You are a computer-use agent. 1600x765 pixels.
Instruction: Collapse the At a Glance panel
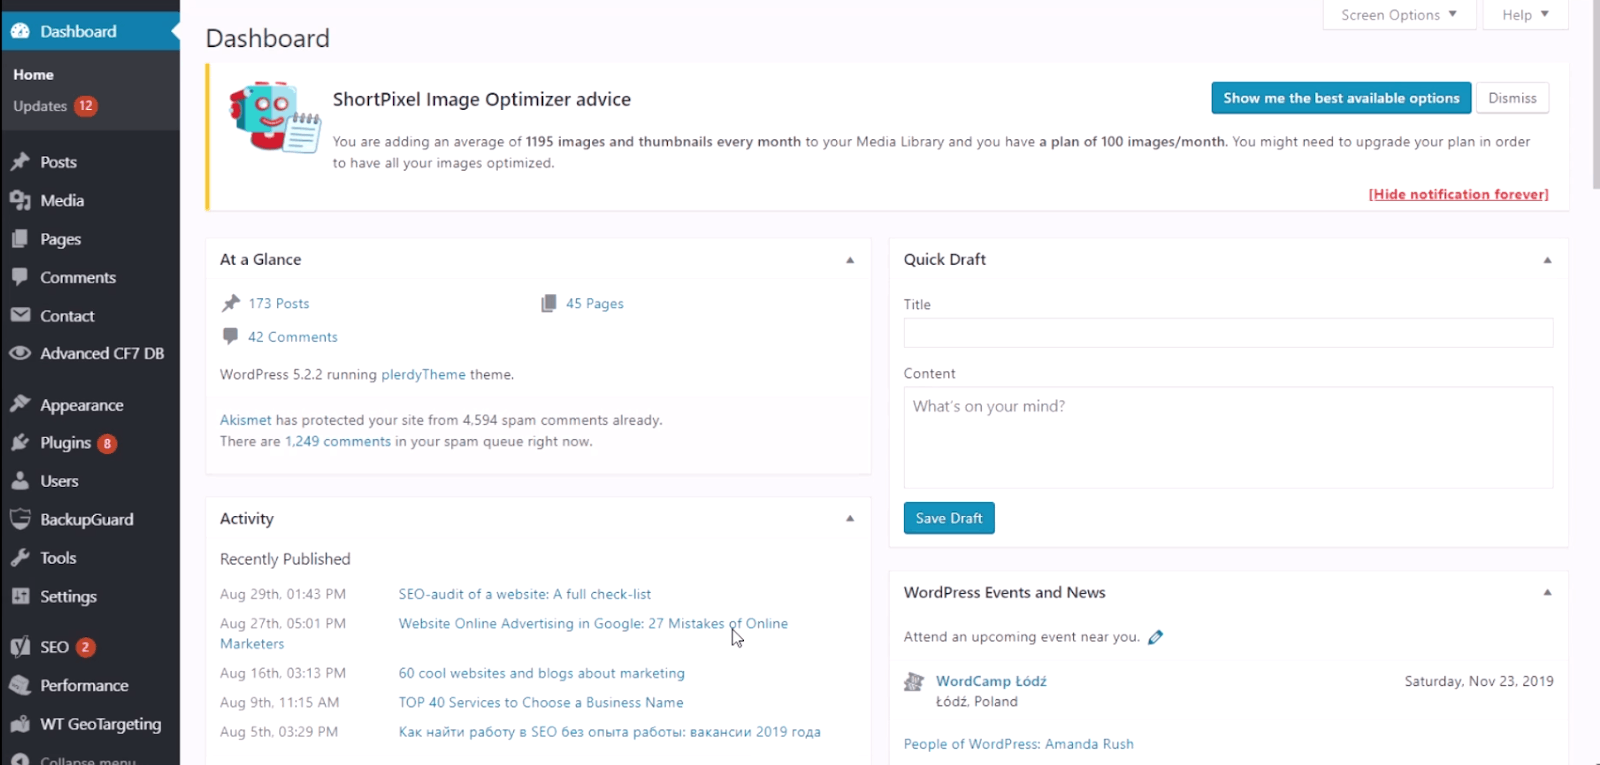850,260
